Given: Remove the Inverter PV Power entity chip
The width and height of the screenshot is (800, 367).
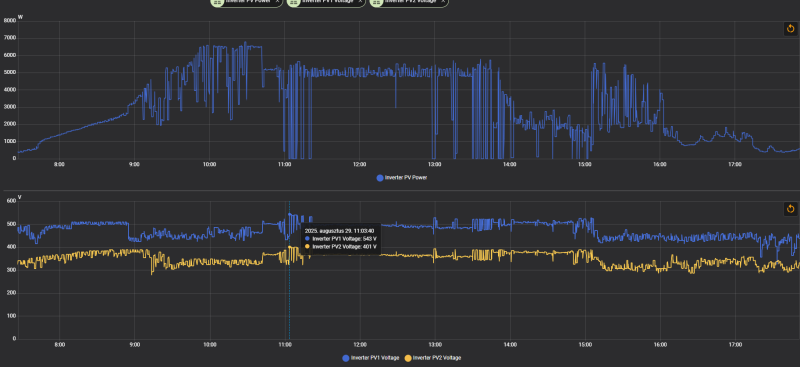Looking at the screenshot, I should (x=277, y=2).
